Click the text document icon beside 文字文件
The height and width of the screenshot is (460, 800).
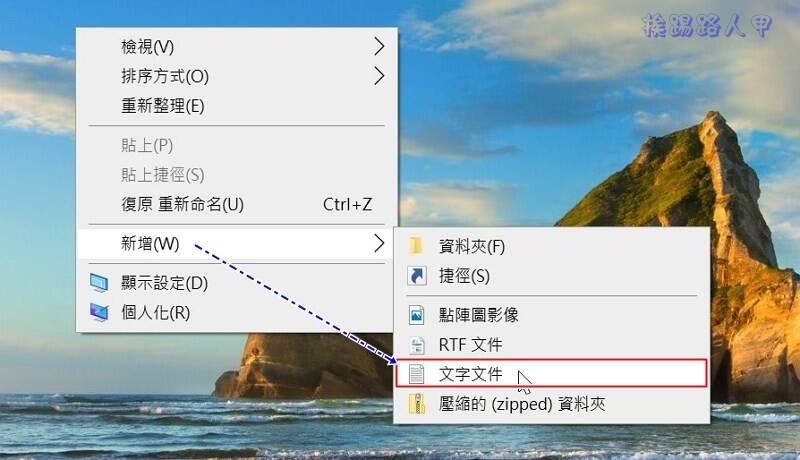416,374
